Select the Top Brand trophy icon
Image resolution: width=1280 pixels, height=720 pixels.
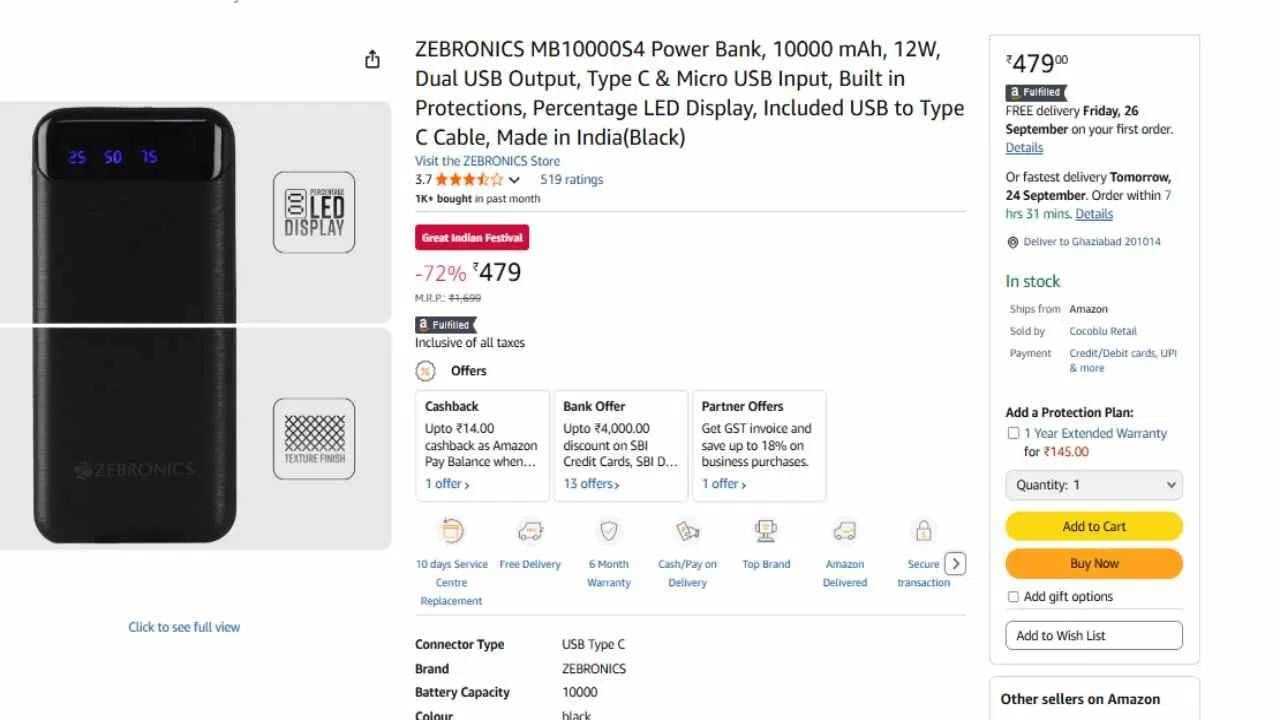765,531
